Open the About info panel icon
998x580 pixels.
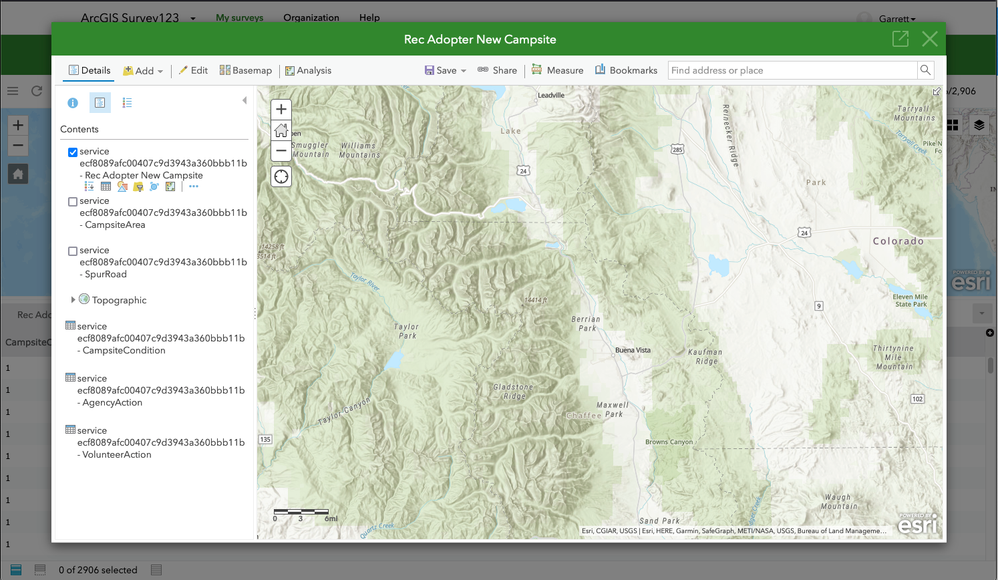(73, 103)
